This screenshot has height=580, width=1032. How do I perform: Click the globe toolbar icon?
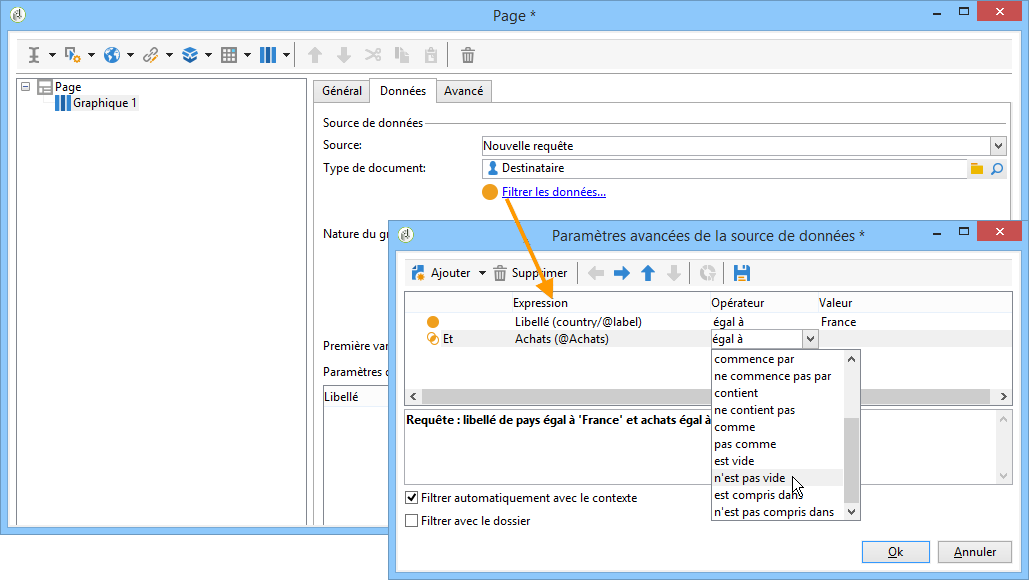point(112,55)
